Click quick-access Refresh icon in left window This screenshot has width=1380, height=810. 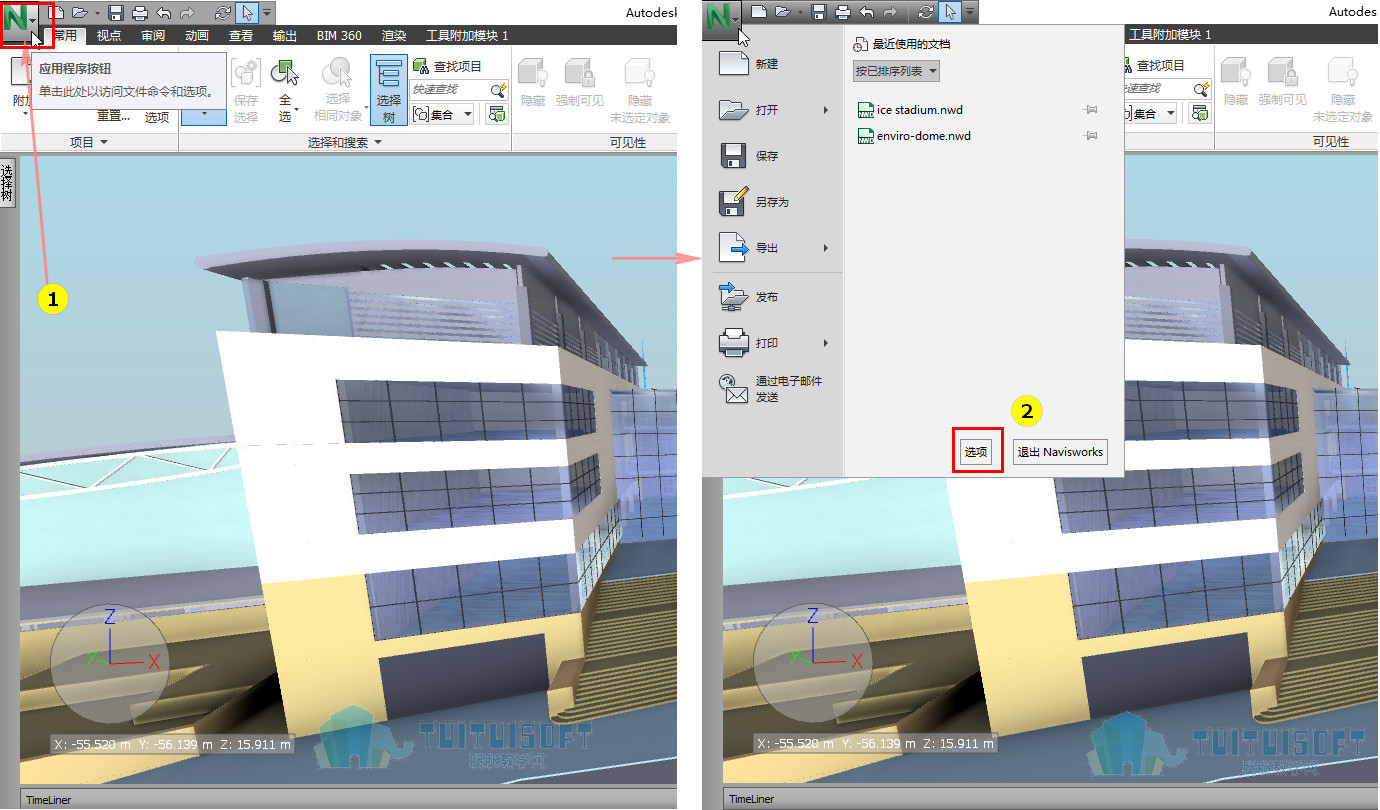pyautogui.click(x=223, y=13)
